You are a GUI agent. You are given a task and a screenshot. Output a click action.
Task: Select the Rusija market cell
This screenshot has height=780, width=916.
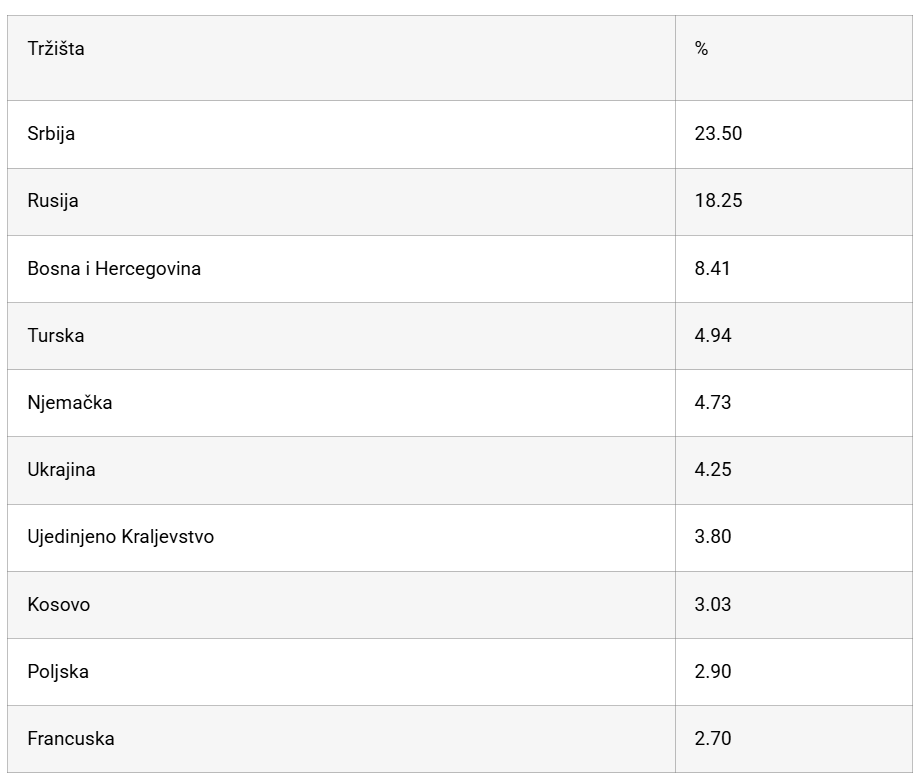click(x=341, y=202)
